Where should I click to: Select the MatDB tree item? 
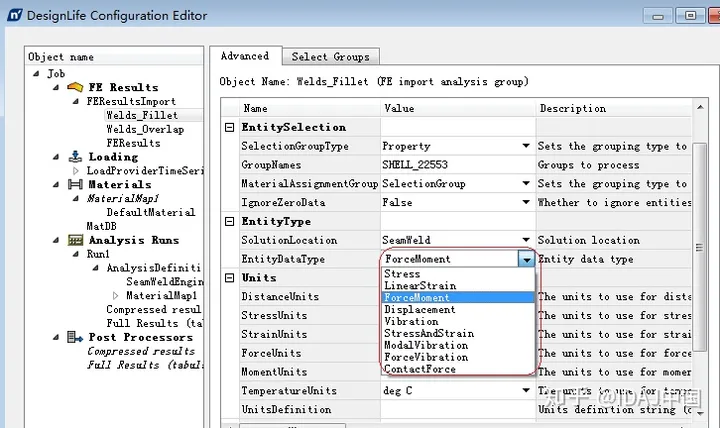[101, 226]
